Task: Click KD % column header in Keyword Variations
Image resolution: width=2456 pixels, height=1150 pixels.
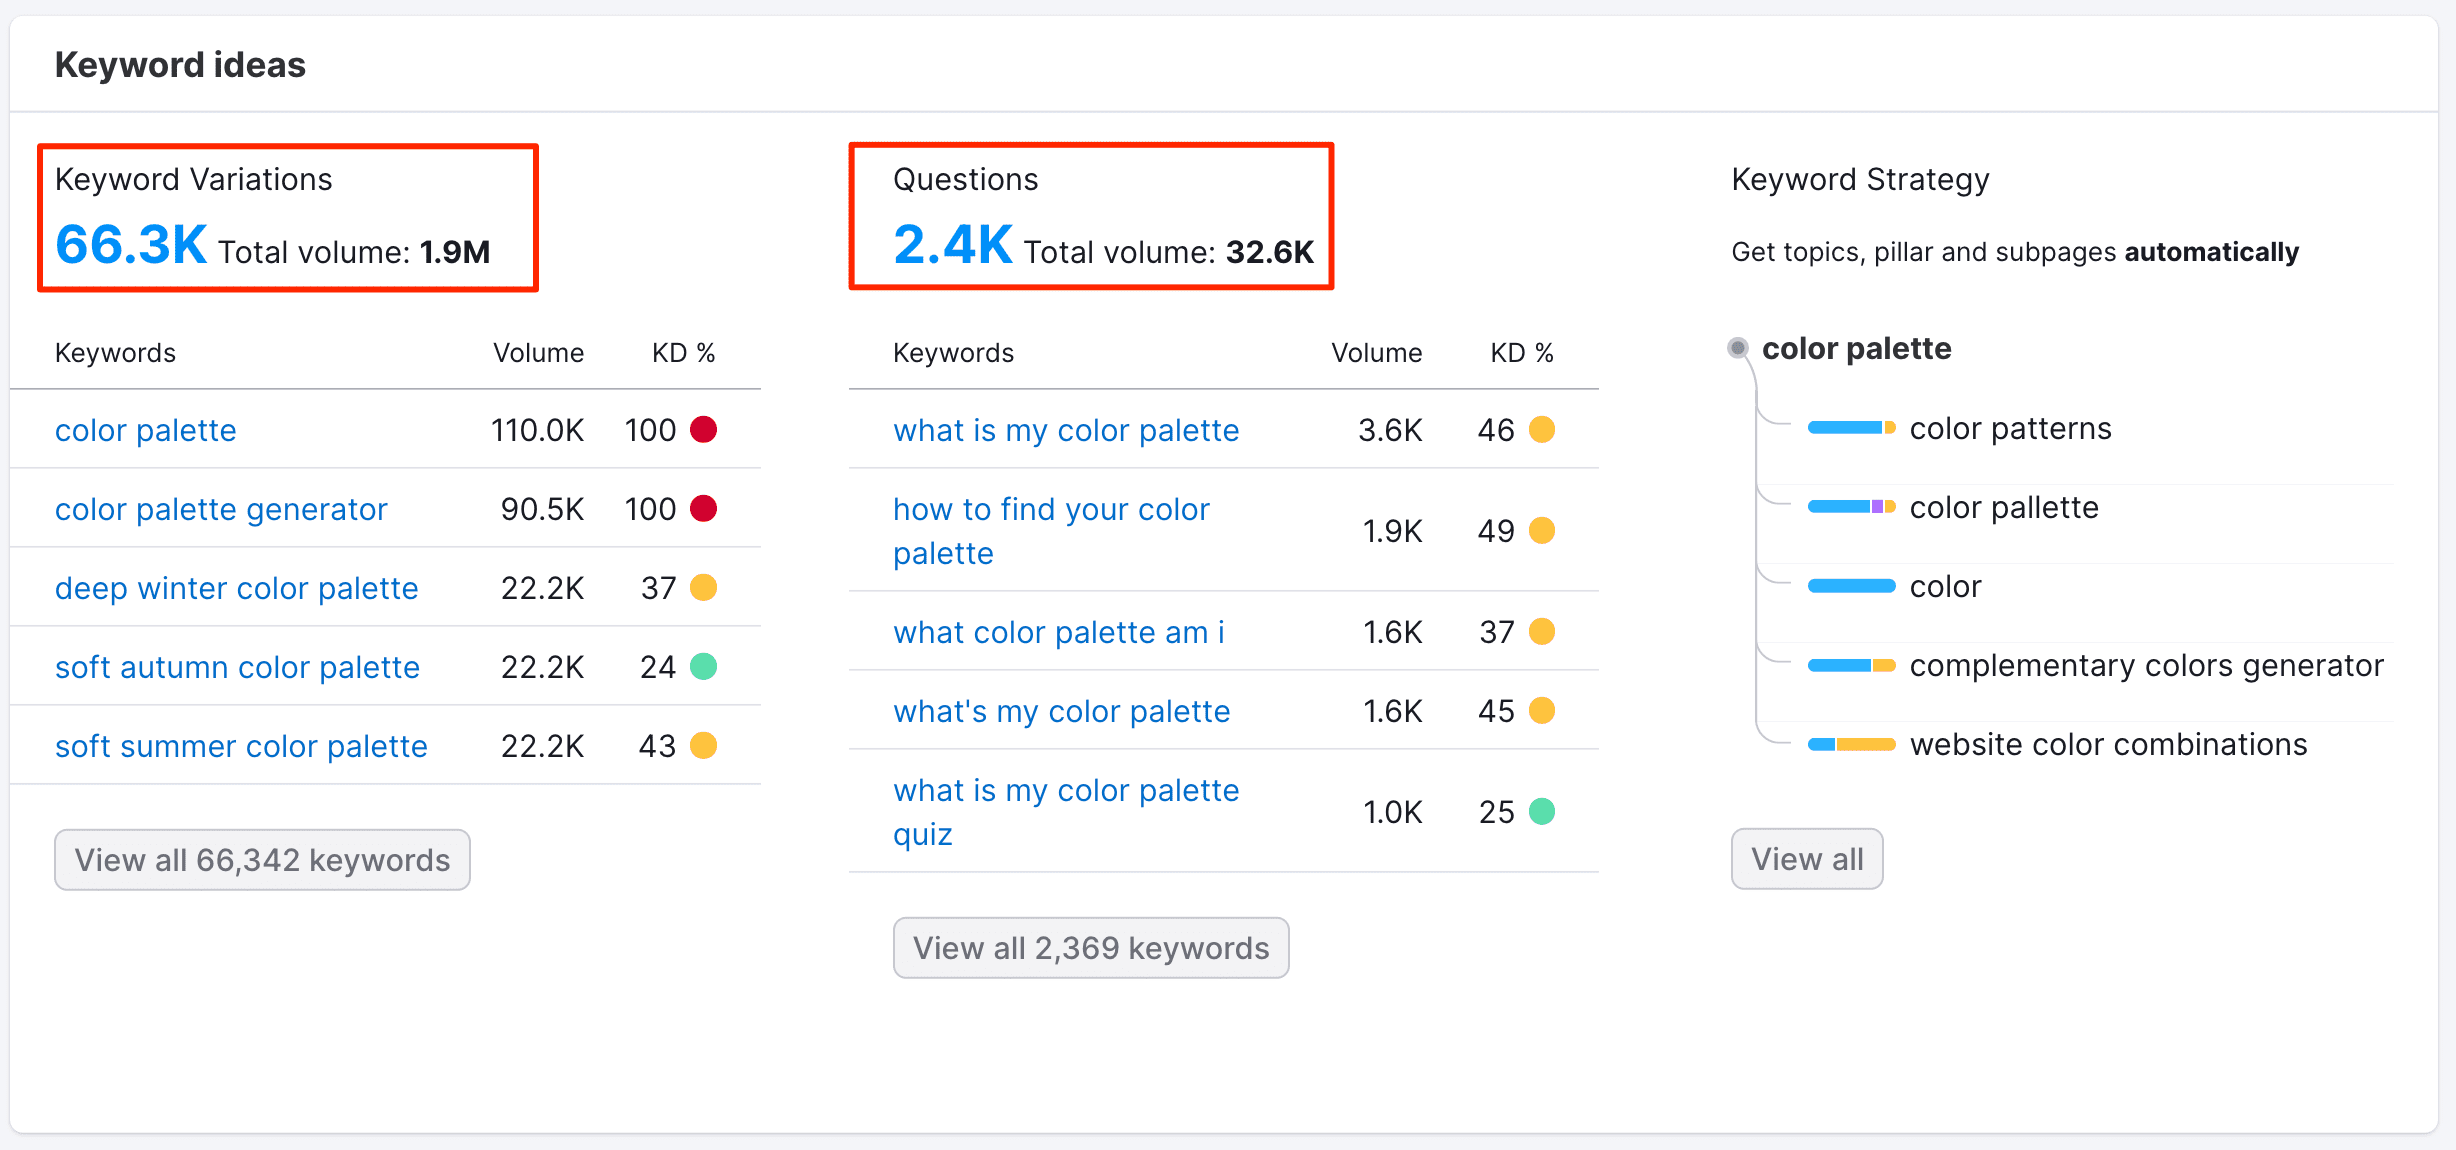Action: [684, 353]
